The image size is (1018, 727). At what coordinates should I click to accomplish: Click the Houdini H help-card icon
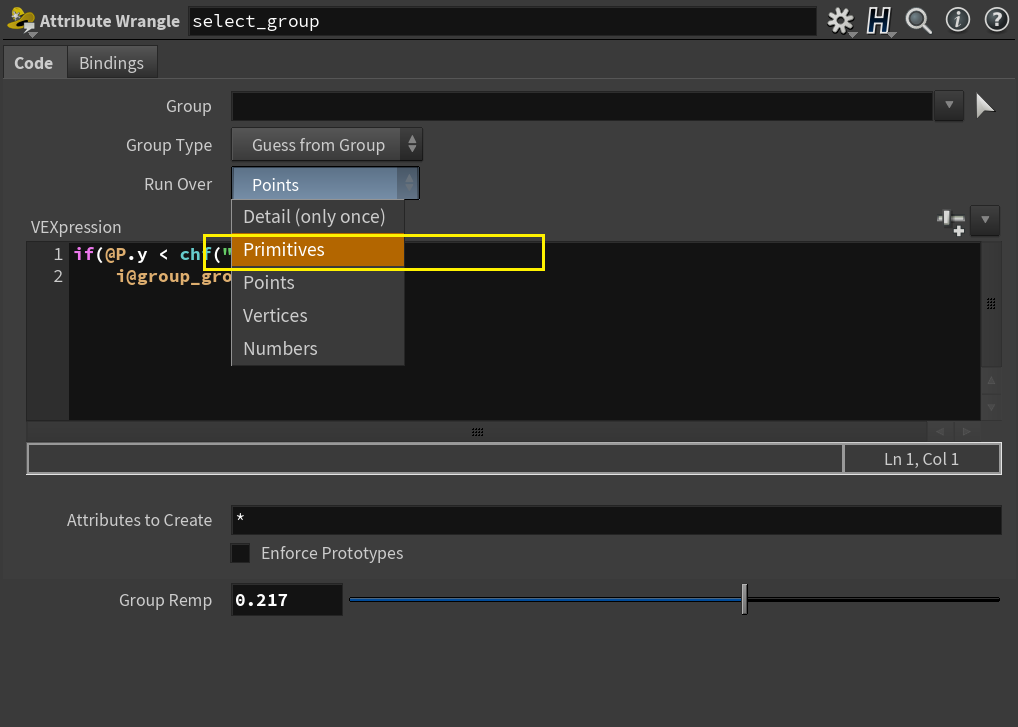pyautogui.click(x=880, y=21)
